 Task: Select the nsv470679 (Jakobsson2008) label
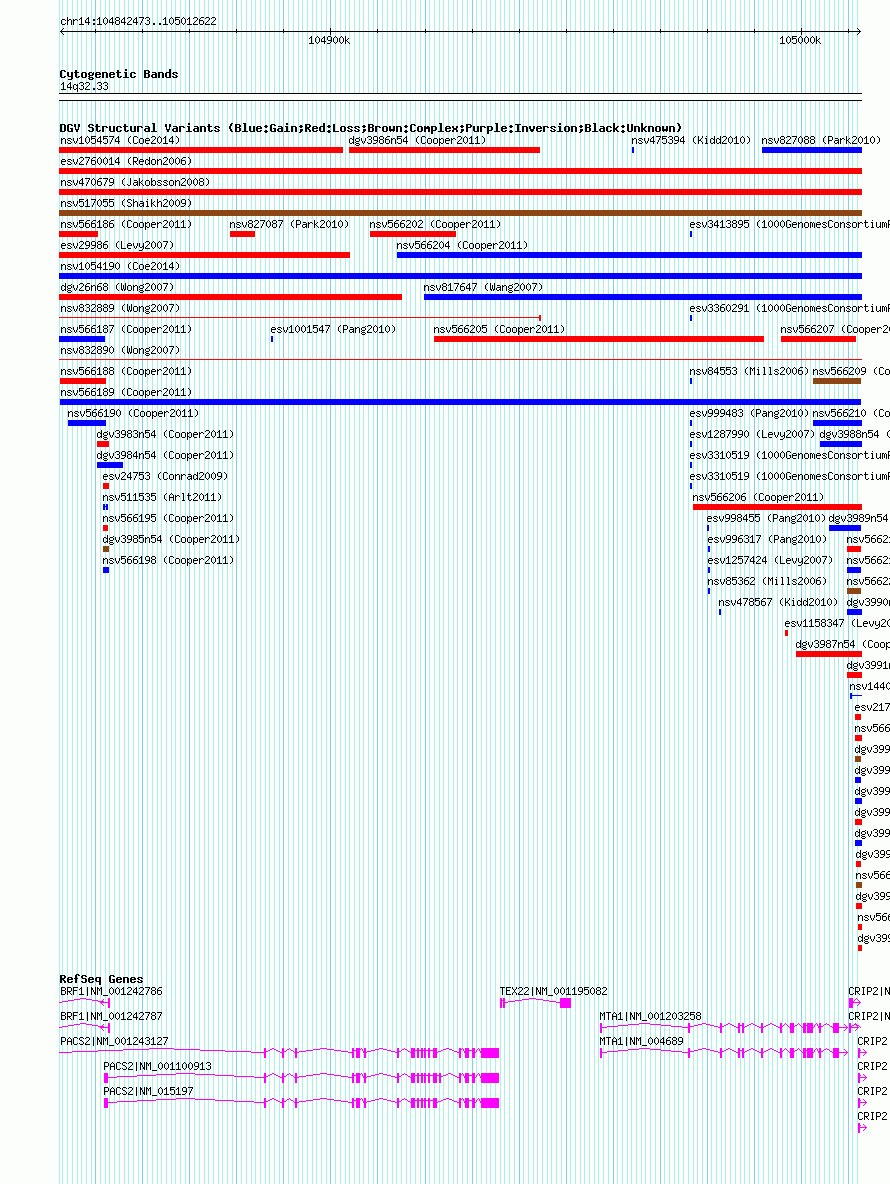tap(135, 183)
